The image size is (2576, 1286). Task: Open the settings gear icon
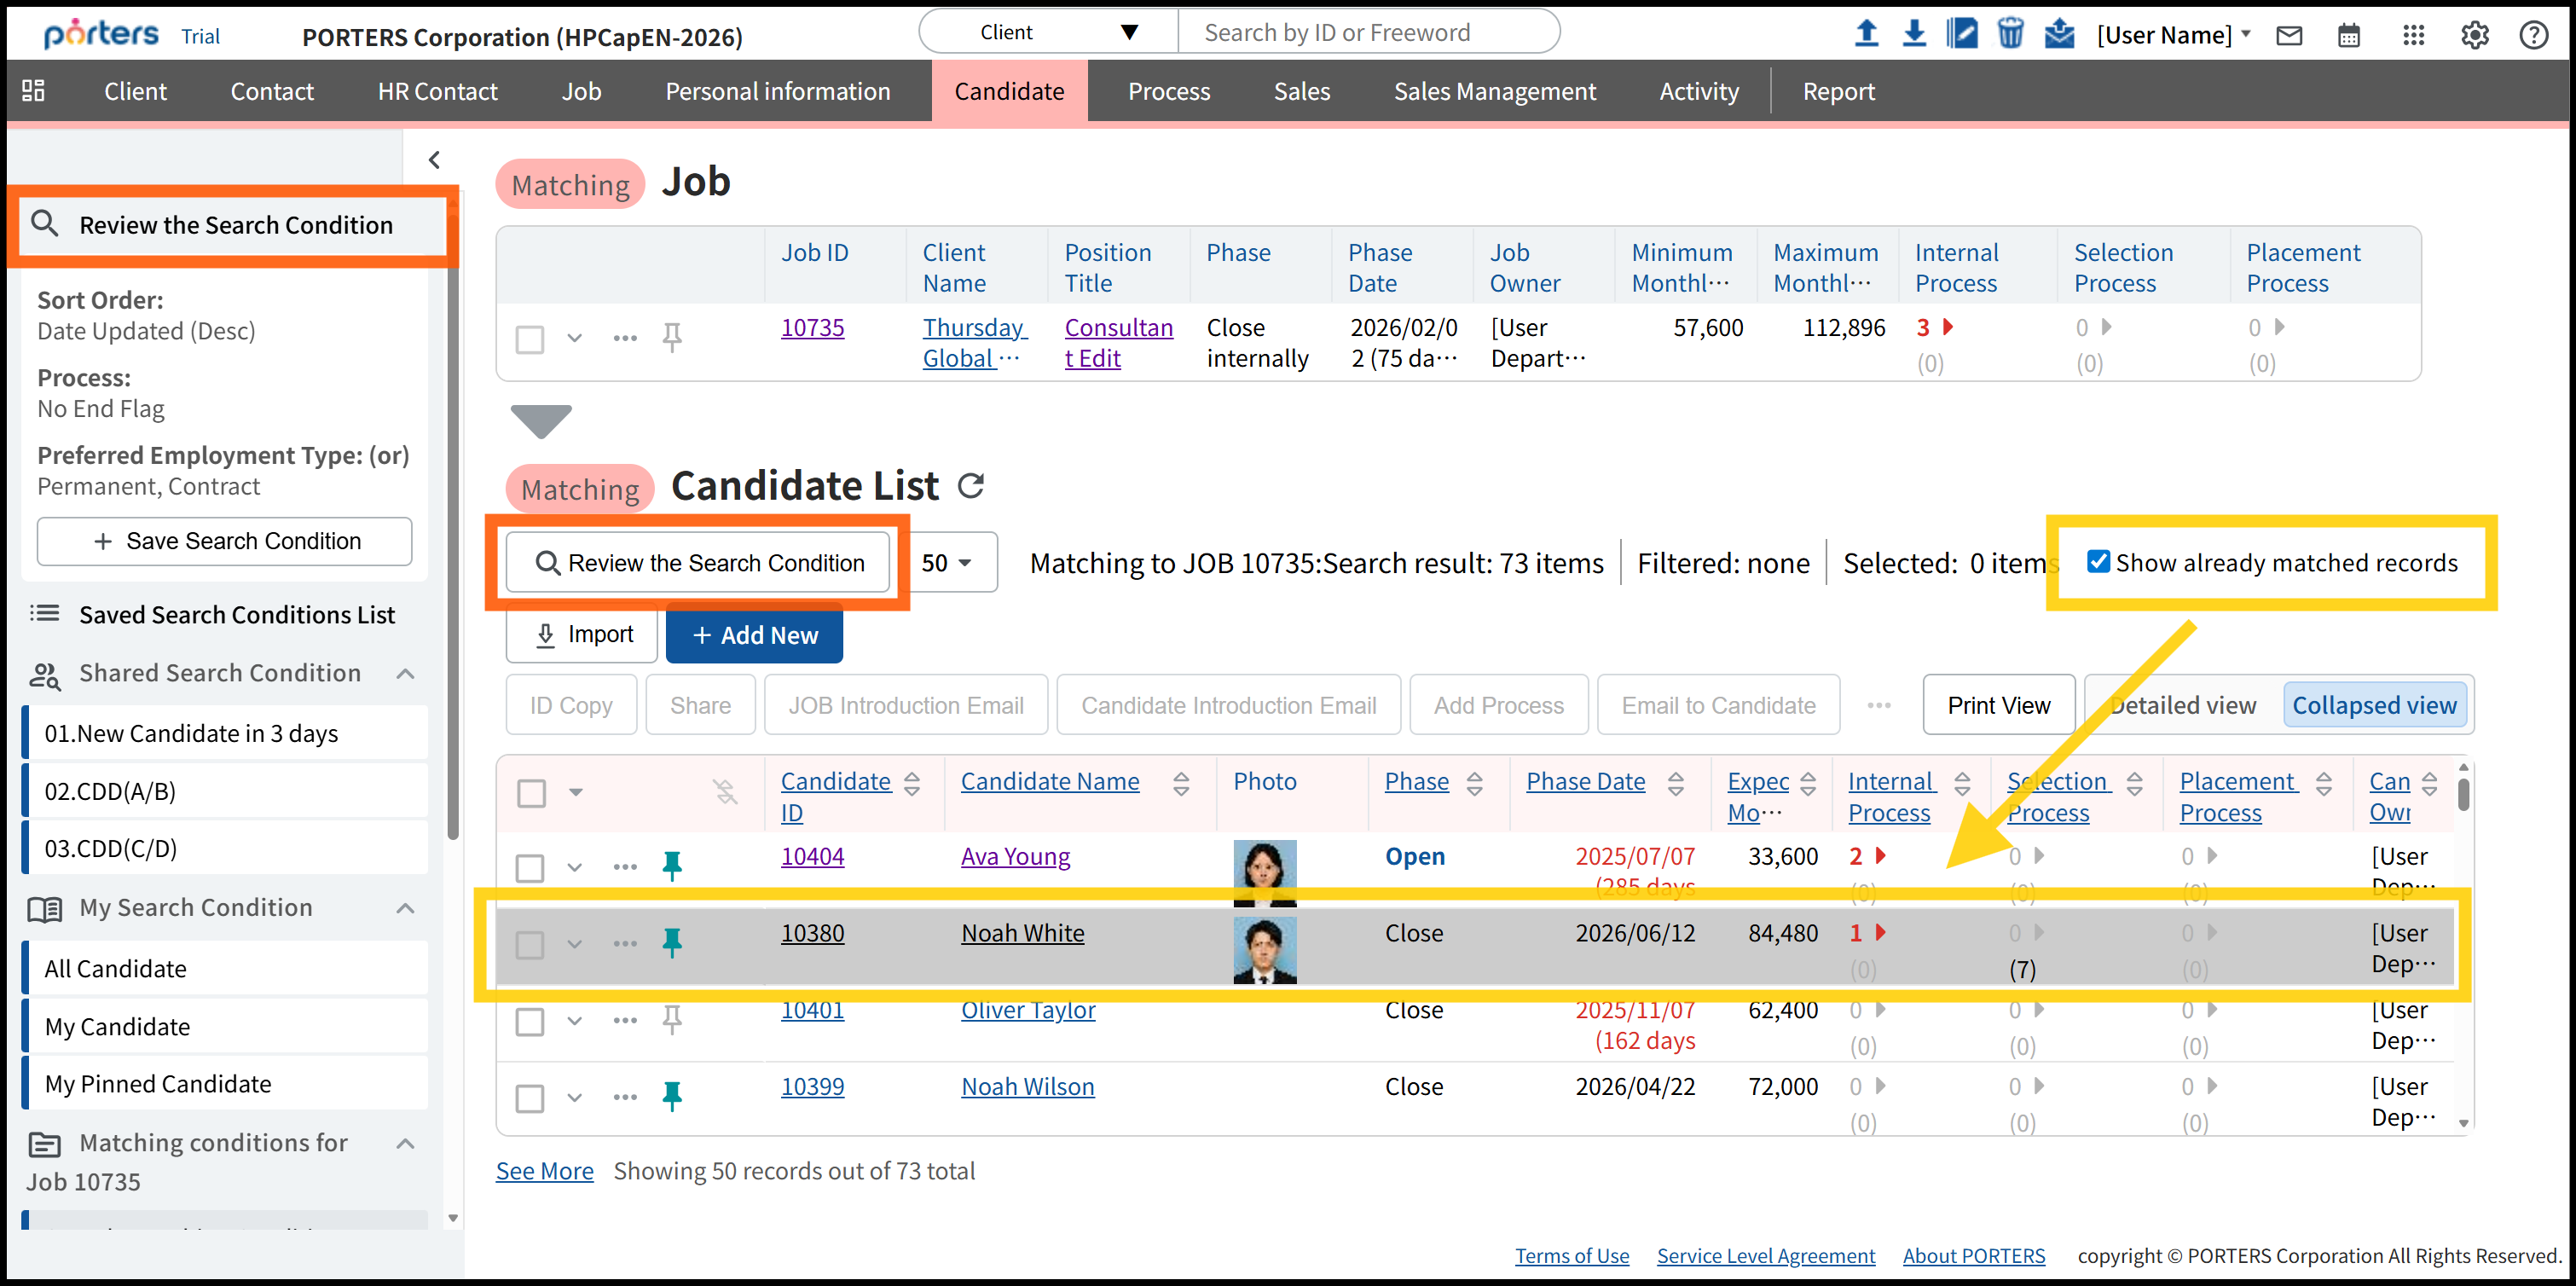2474,36
